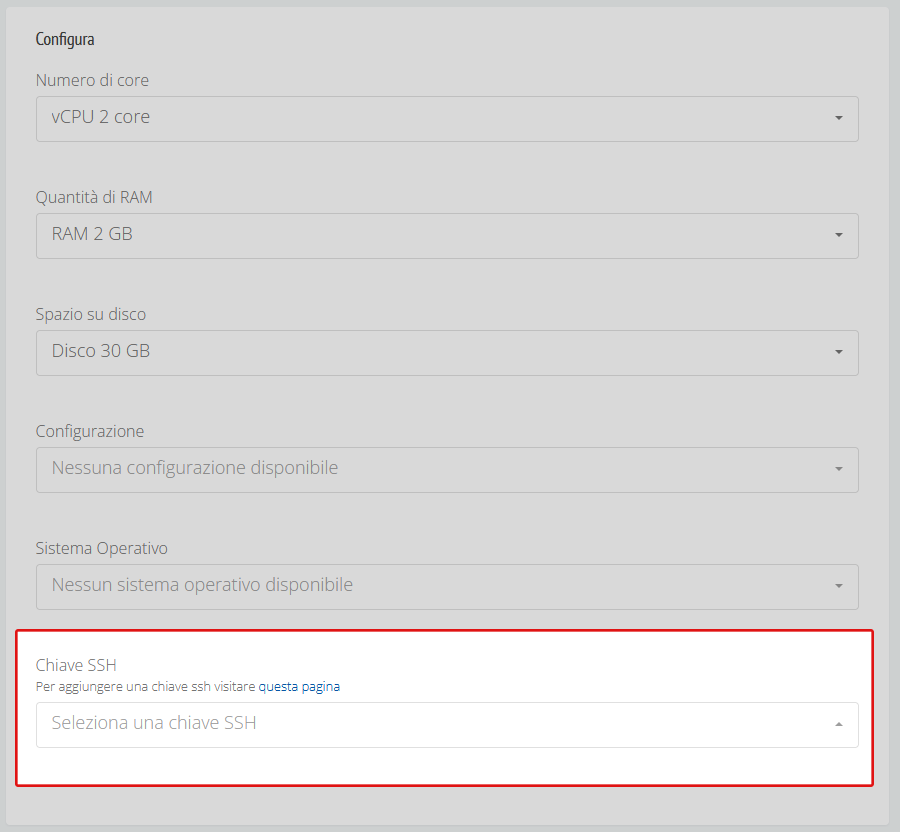Click the 'Configurazione' label

coord(90,431)
